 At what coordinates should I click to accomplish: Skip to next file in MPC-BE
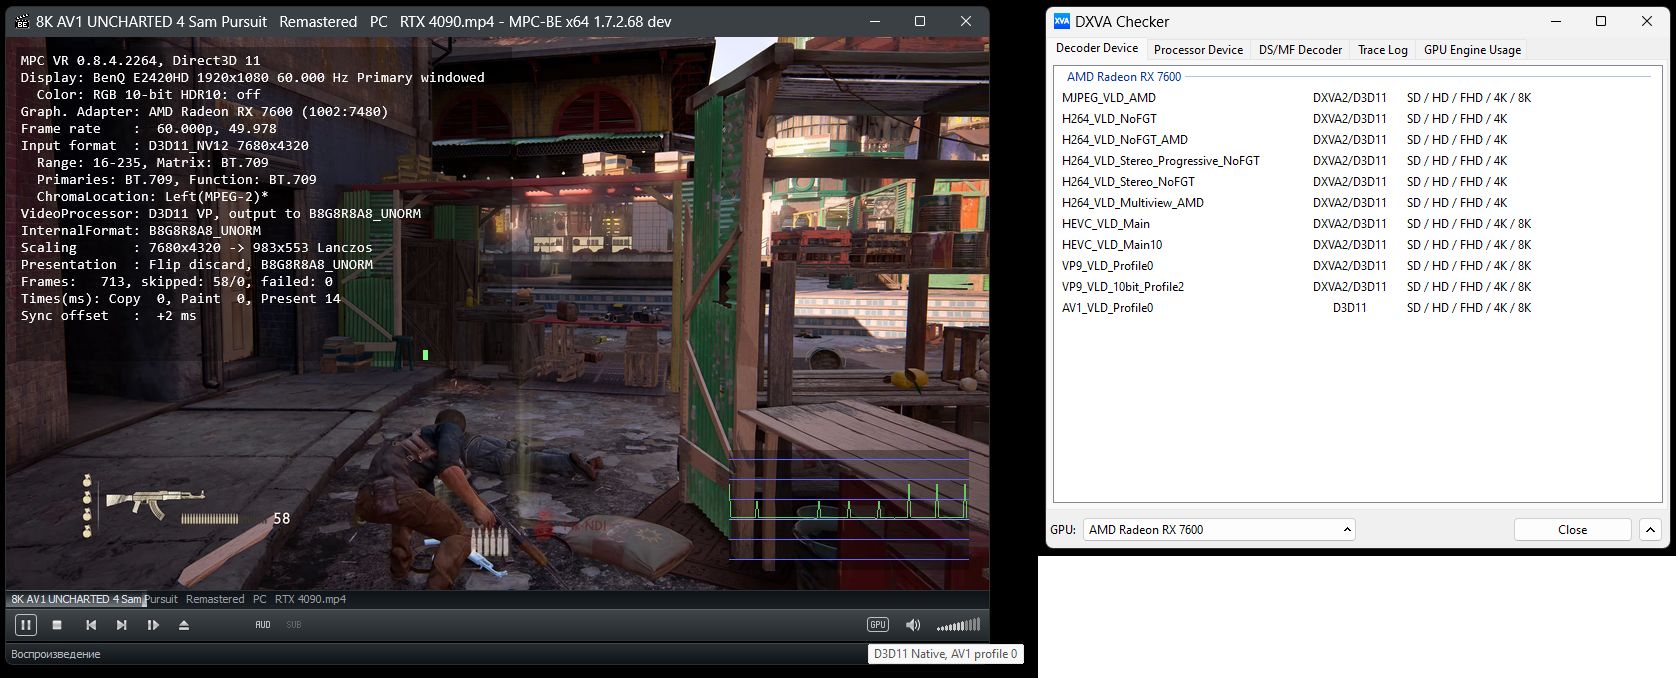122,625
